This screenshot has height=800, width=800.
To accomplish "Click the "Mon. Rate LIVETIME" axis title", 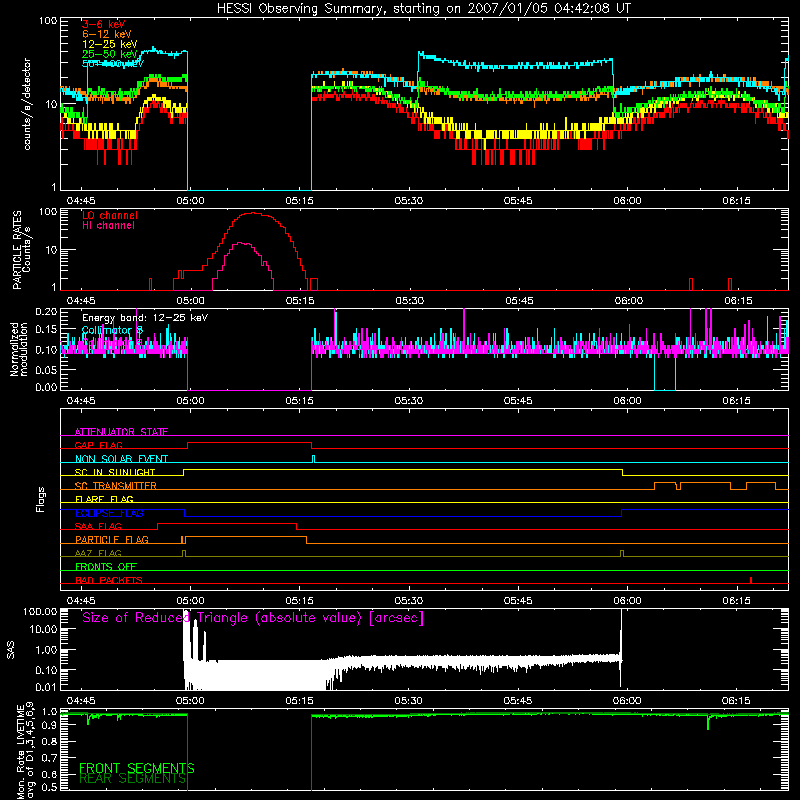I will (20, 752).
